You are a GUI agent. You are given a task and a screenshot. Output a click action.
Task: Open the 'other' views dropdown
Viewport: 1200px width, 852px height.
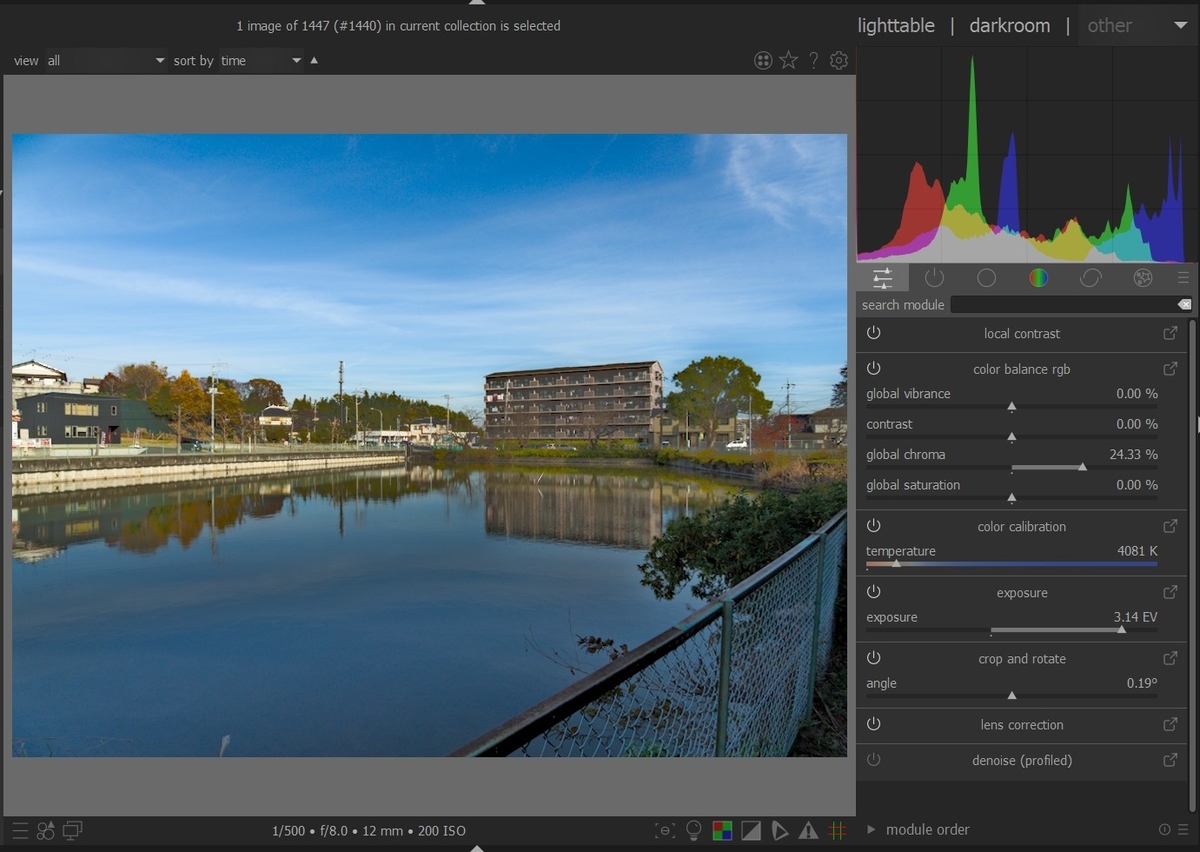tap(1136, 26)
